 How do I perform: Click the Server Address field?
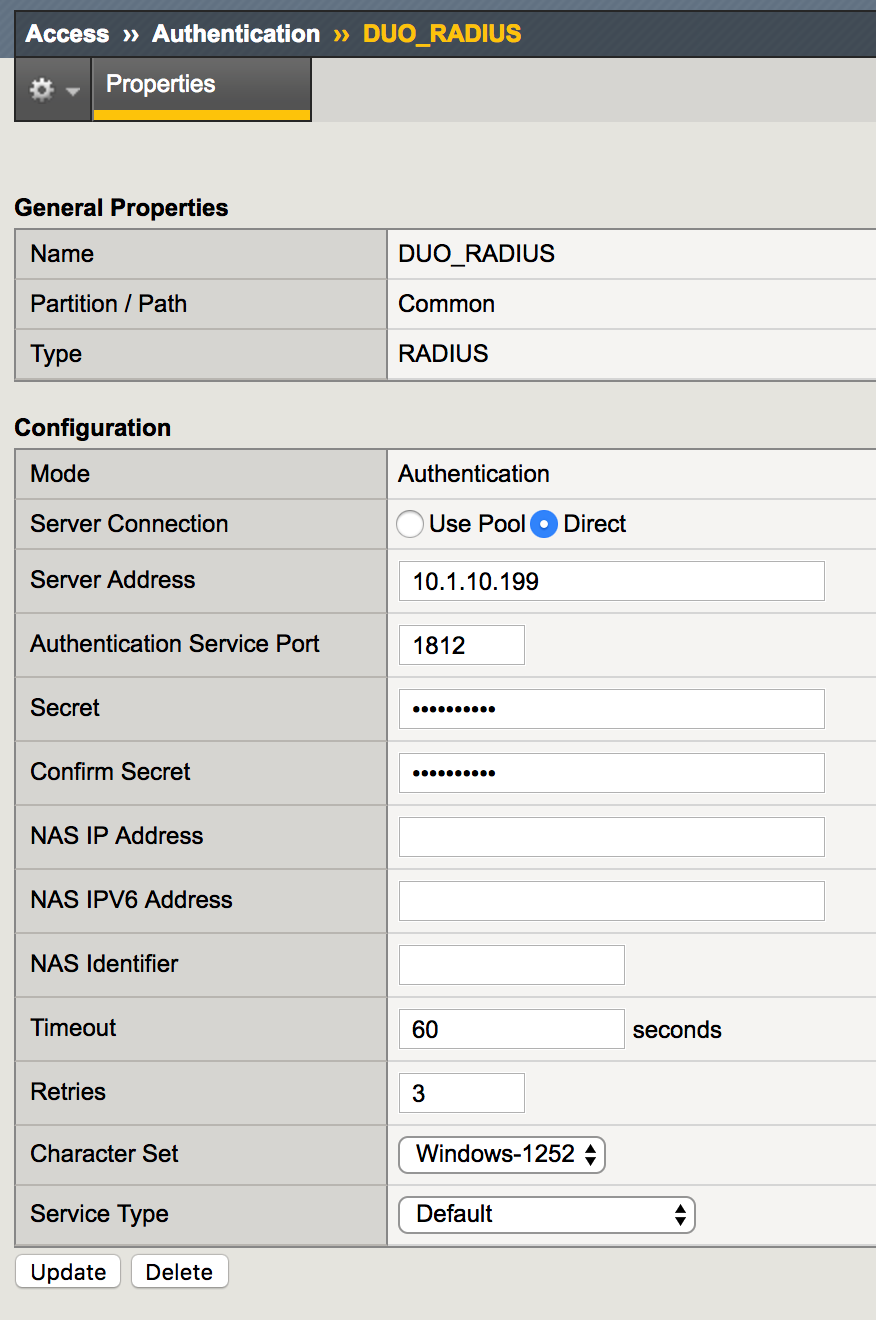tap(612, 581)
